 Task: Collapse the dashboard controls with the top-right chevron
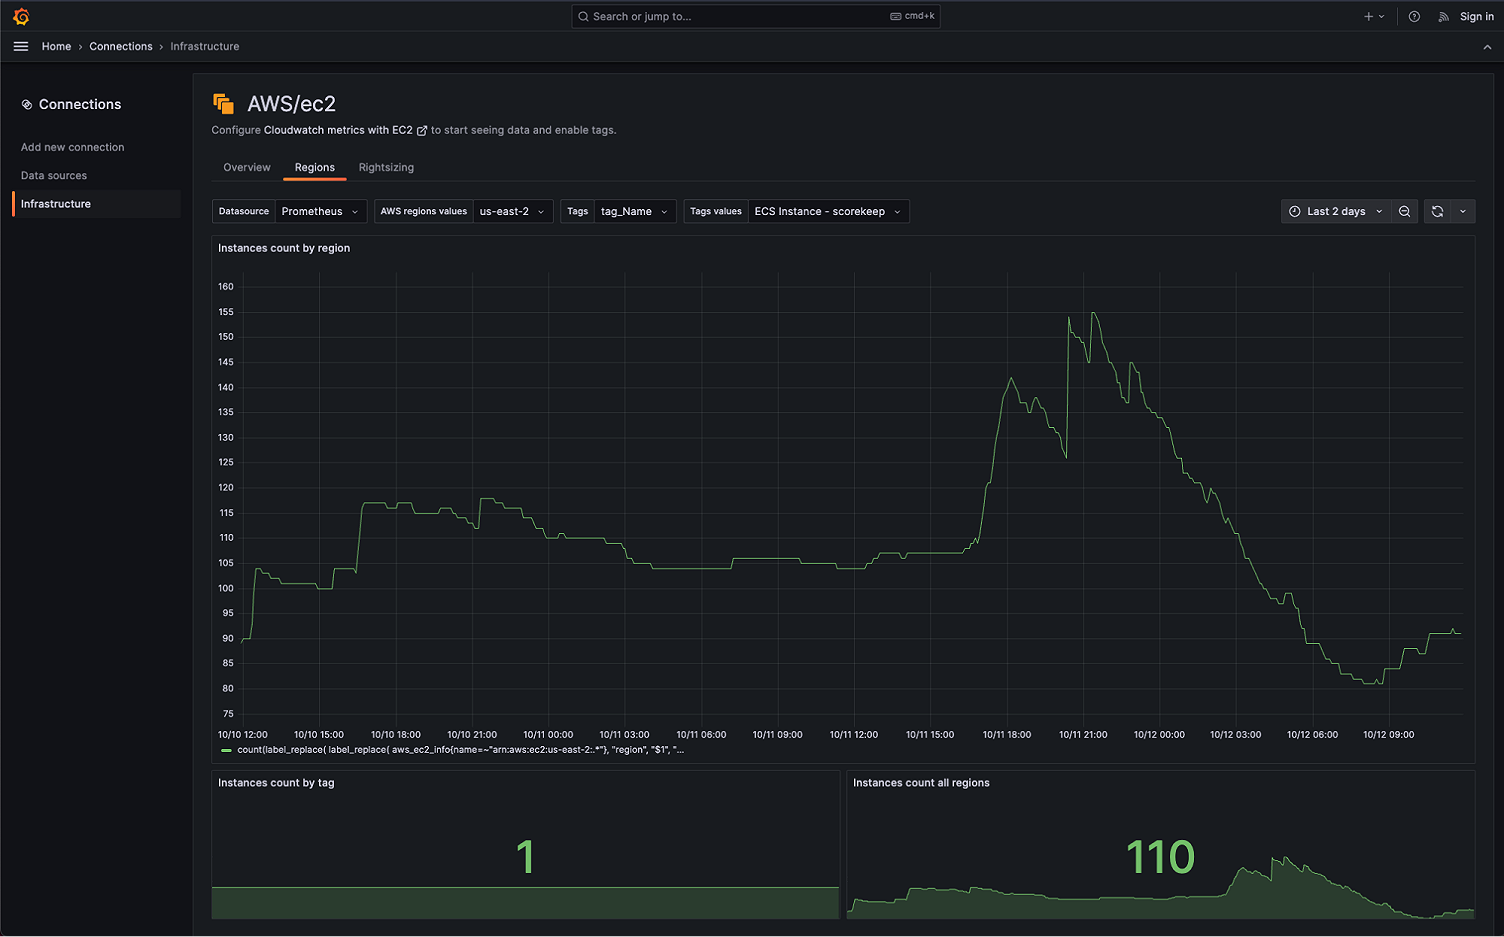[x=1487, y=47]
